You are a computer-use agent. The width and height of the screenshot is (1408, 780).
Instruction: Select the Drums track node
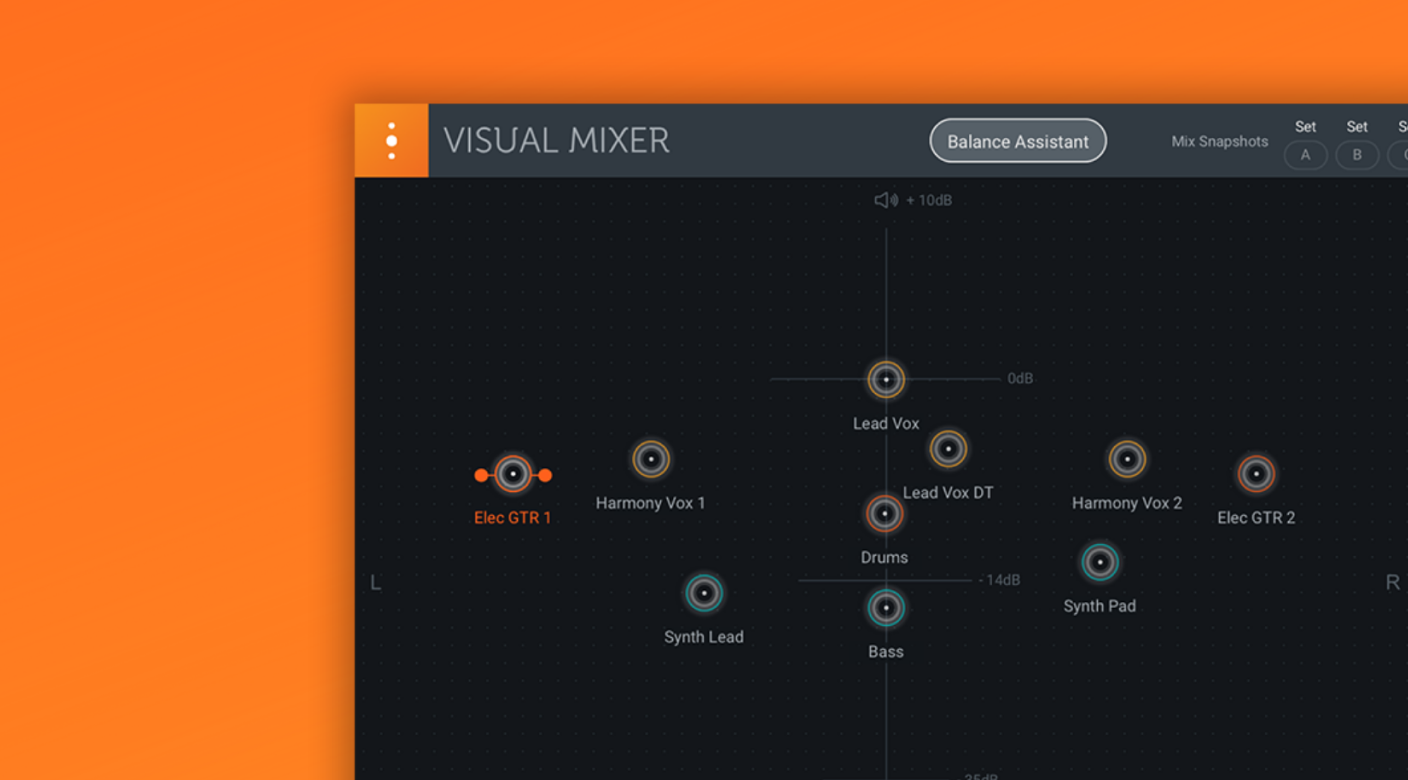tap(884, 514)
